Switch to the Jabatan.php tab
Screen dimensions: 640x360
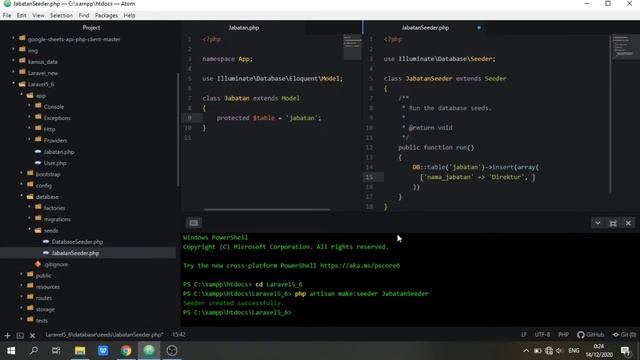click(x=244, y=28)
